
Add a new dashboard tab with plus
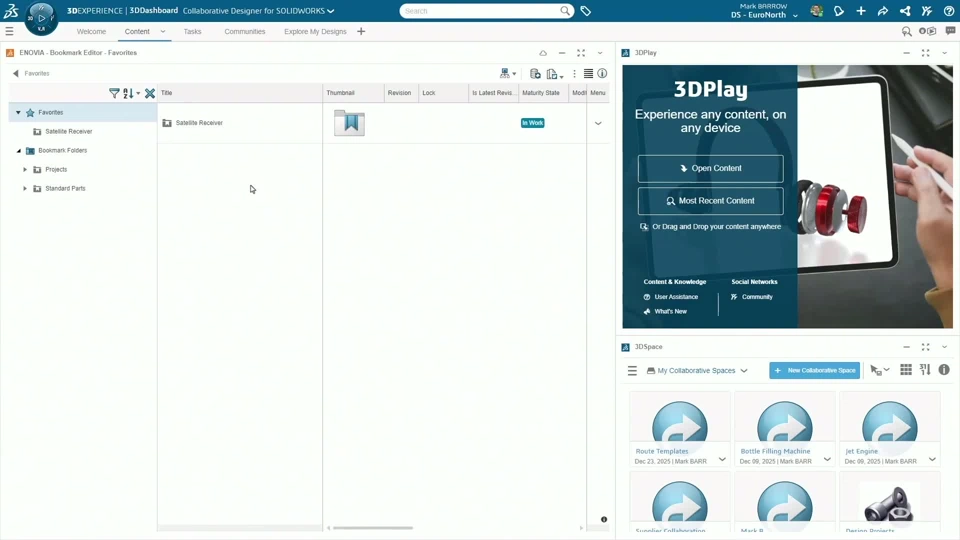[361, 31]
